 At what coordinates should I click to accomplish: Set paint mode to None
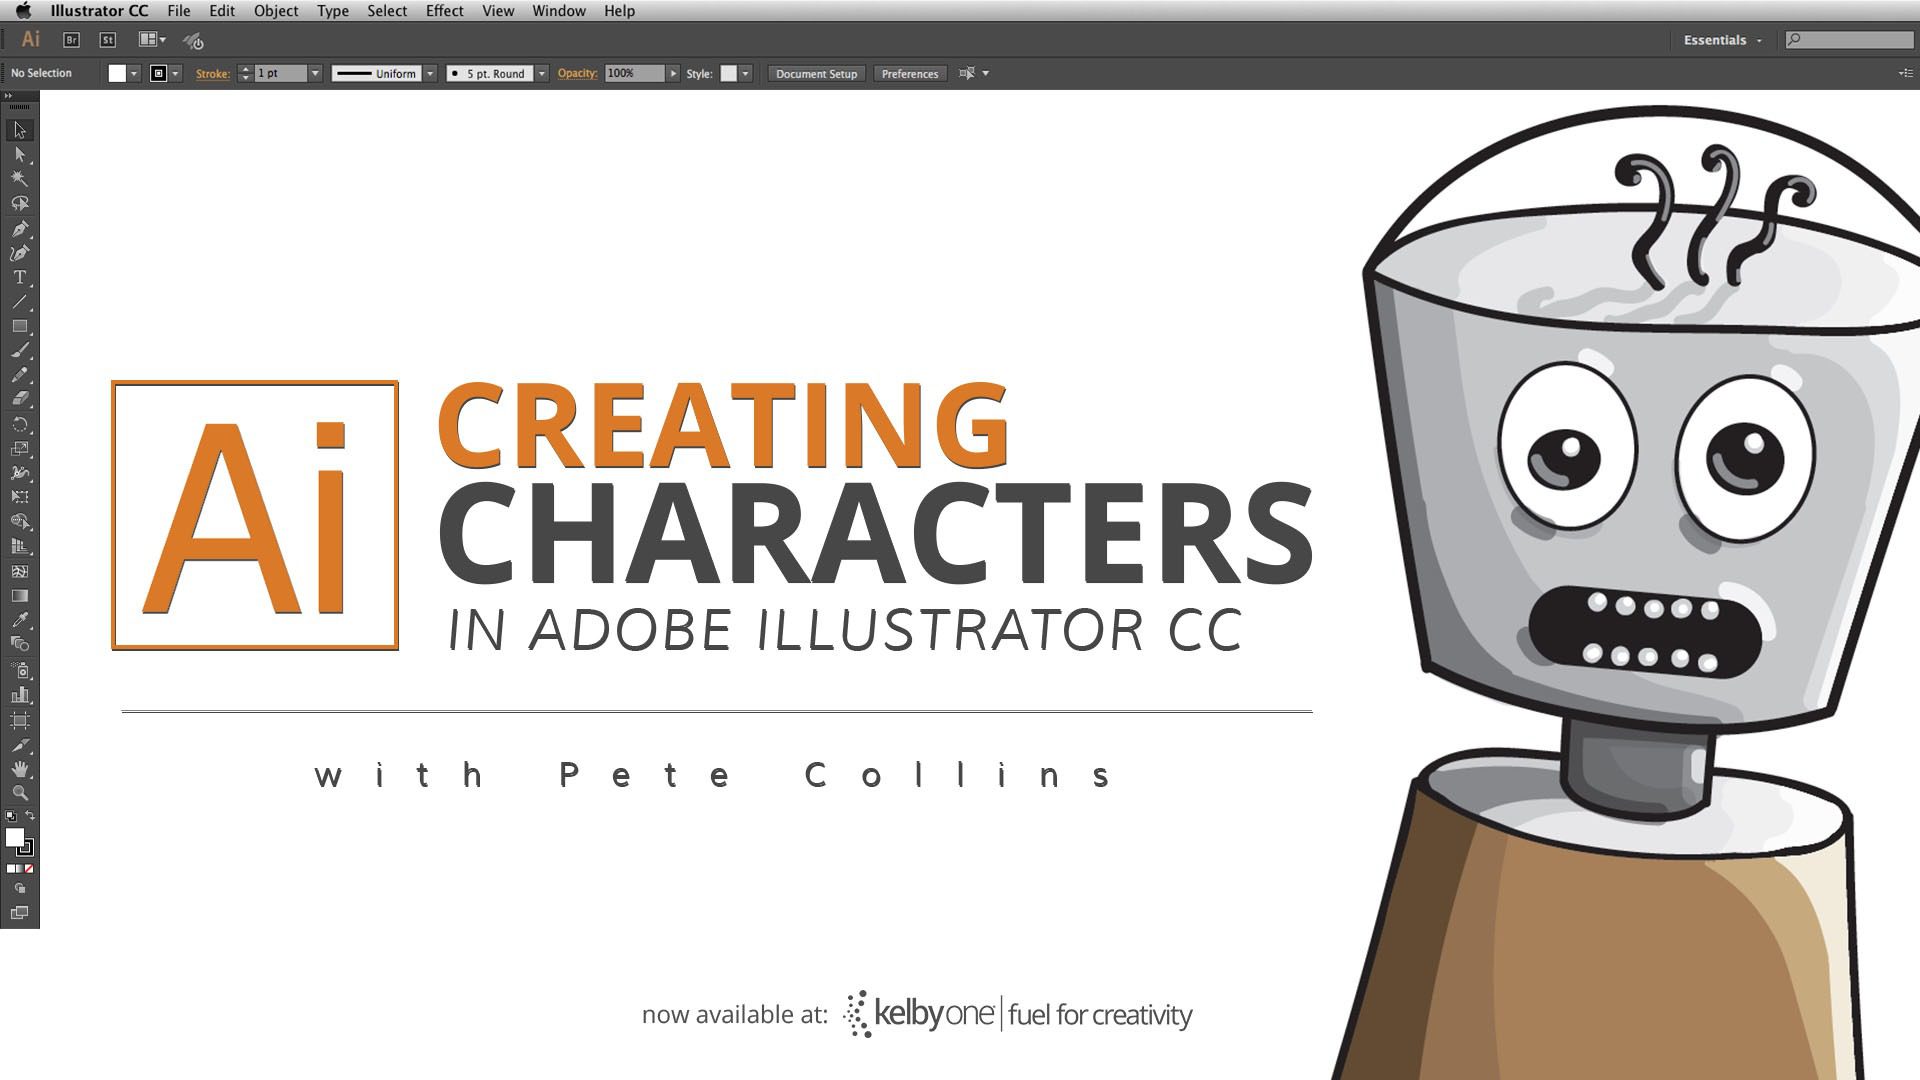29,868
